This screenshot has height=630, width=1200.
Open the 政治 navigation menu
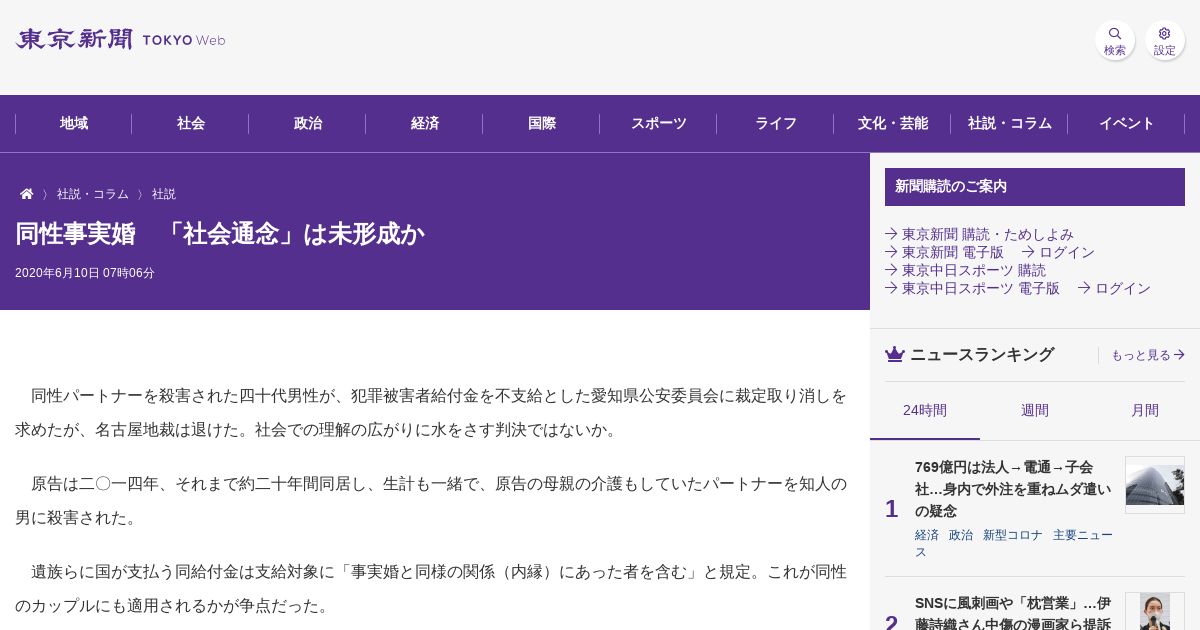coord(308,123)
